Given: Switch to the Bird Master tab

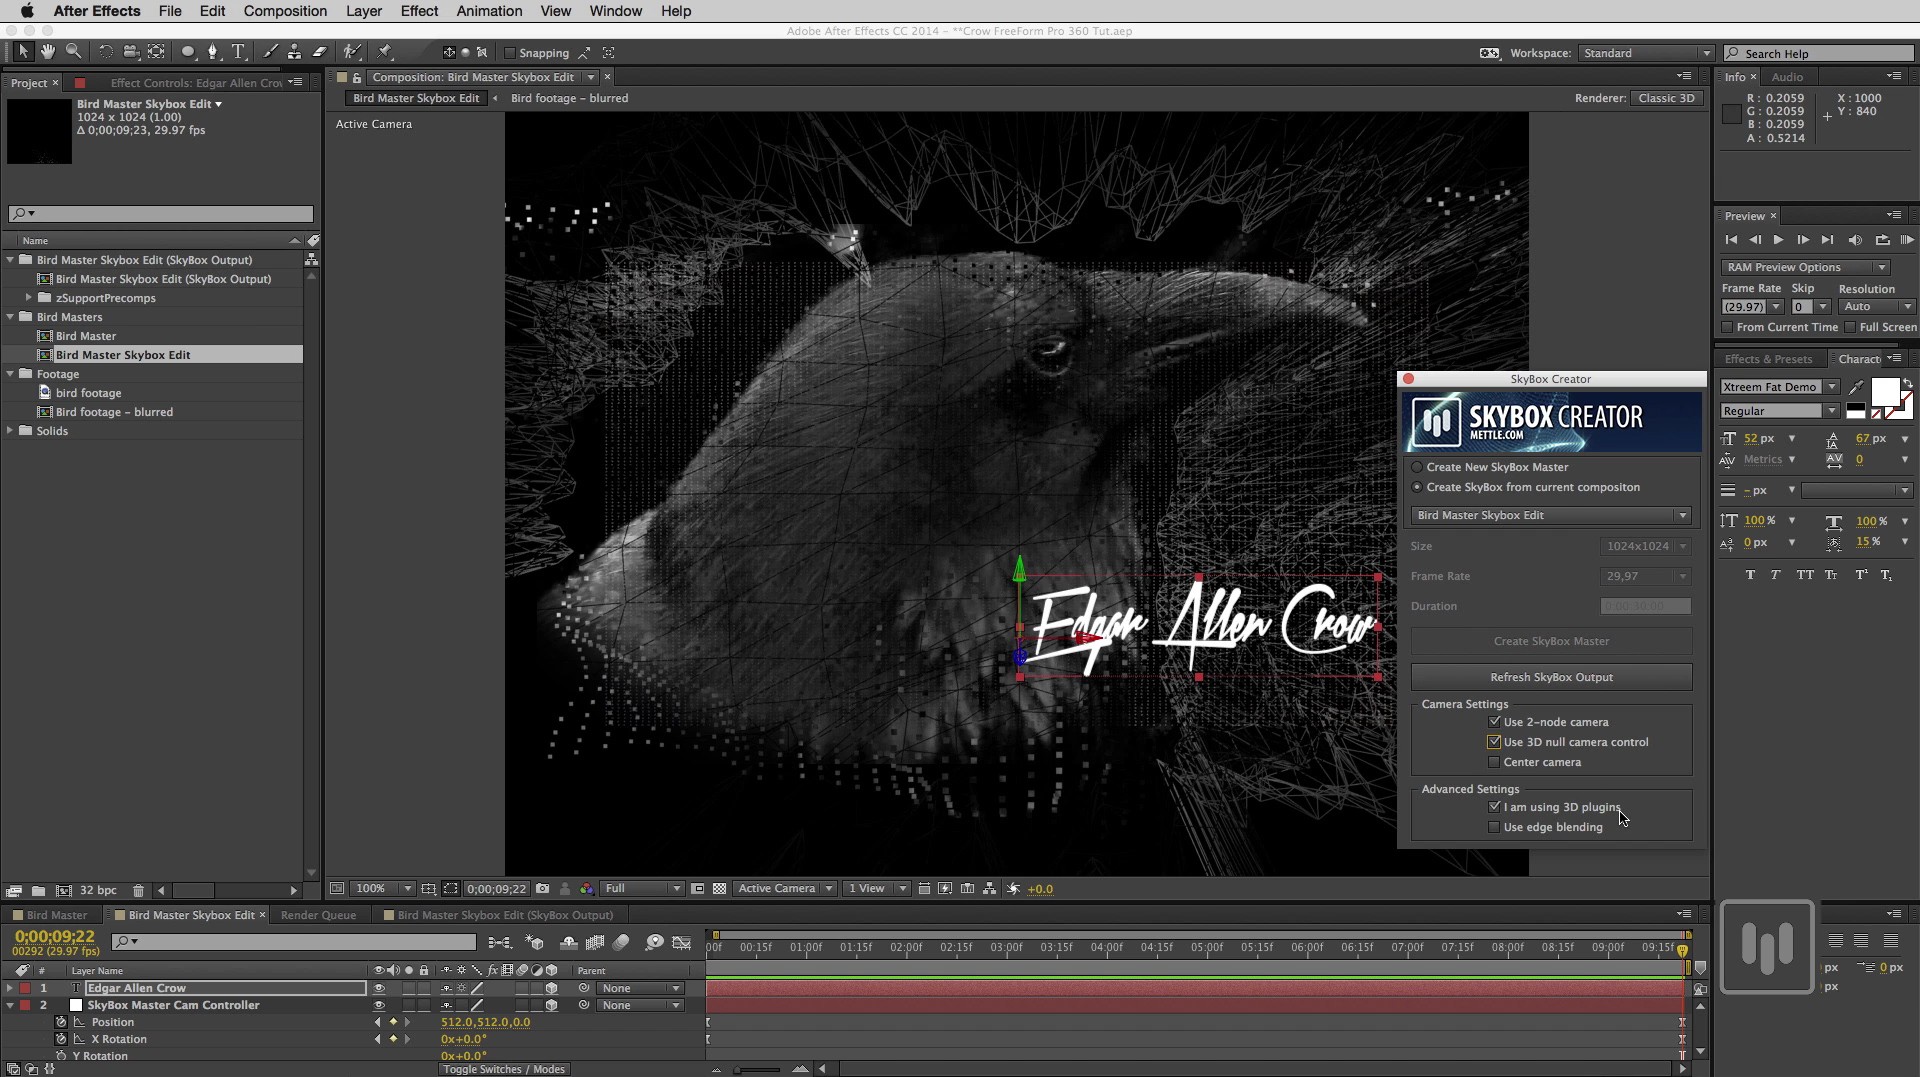Looking at the screenshot, I should pos(55,914).
